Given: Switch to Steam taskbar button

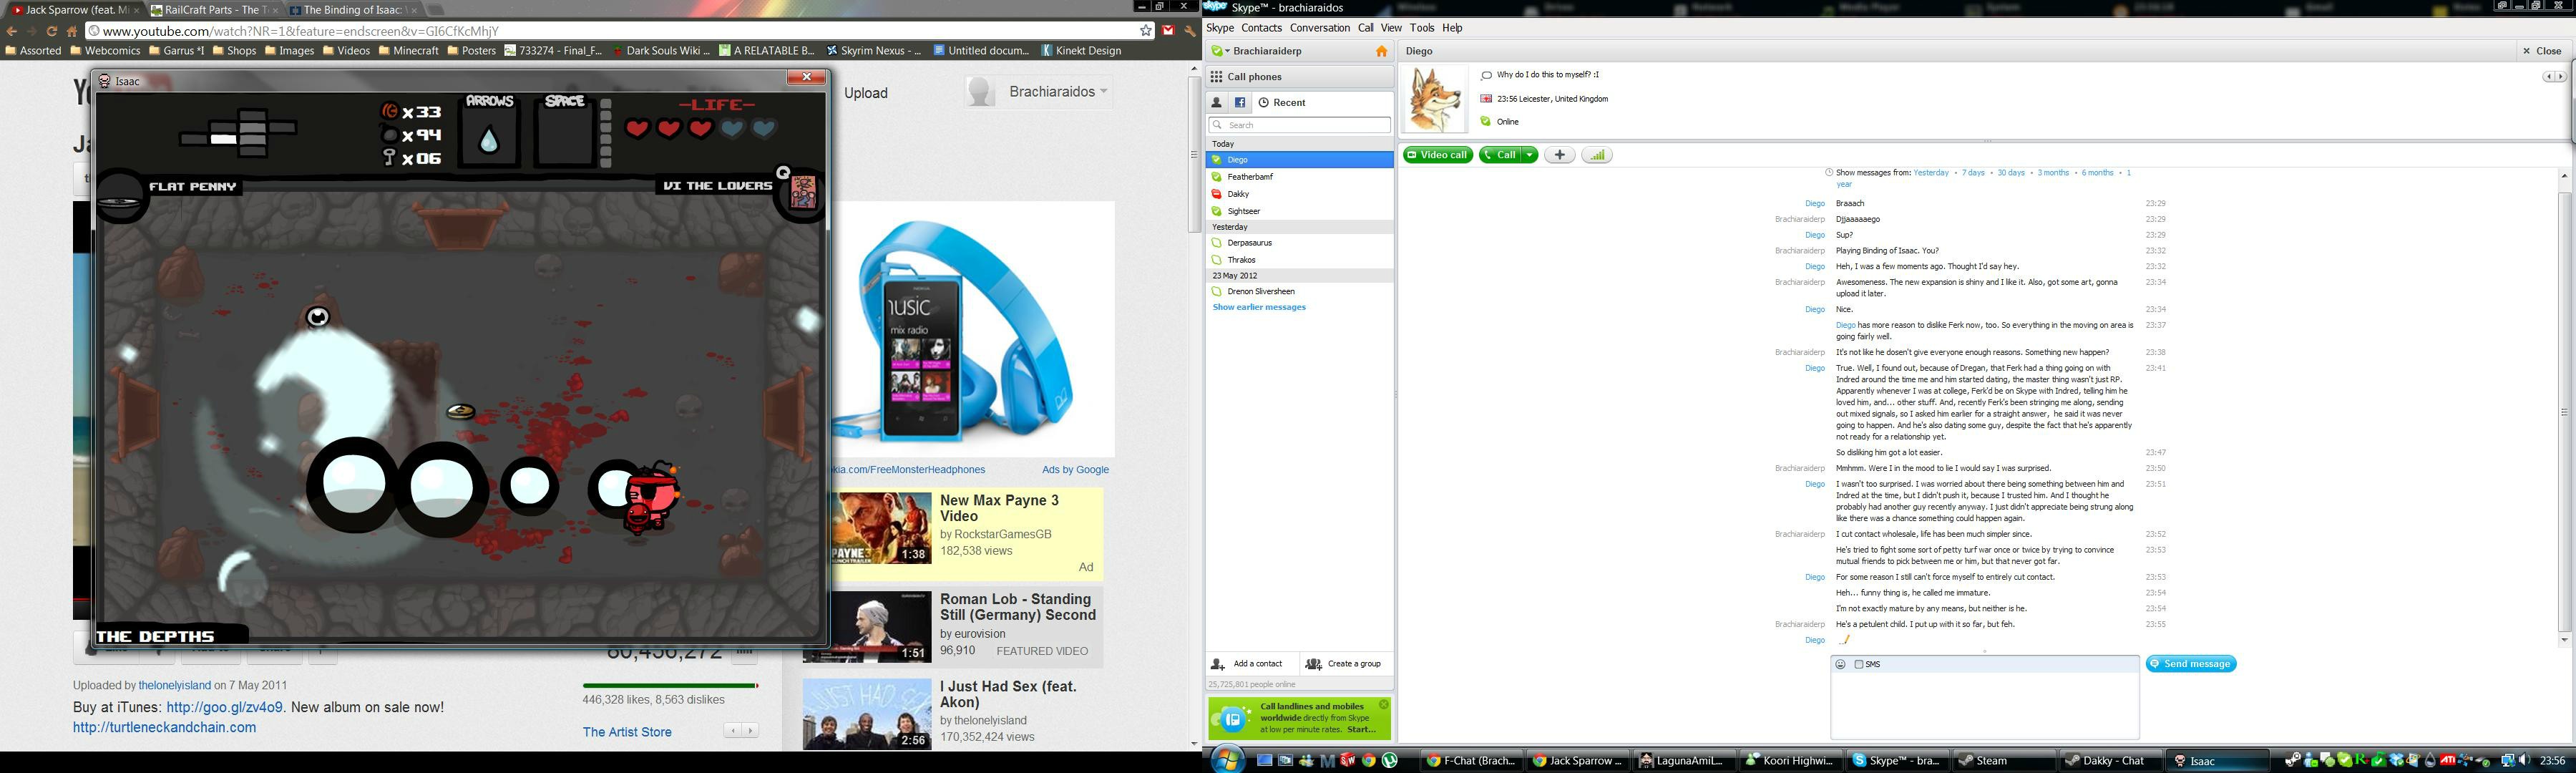Looking at the screenshot, I should (x=2004, y=761).
